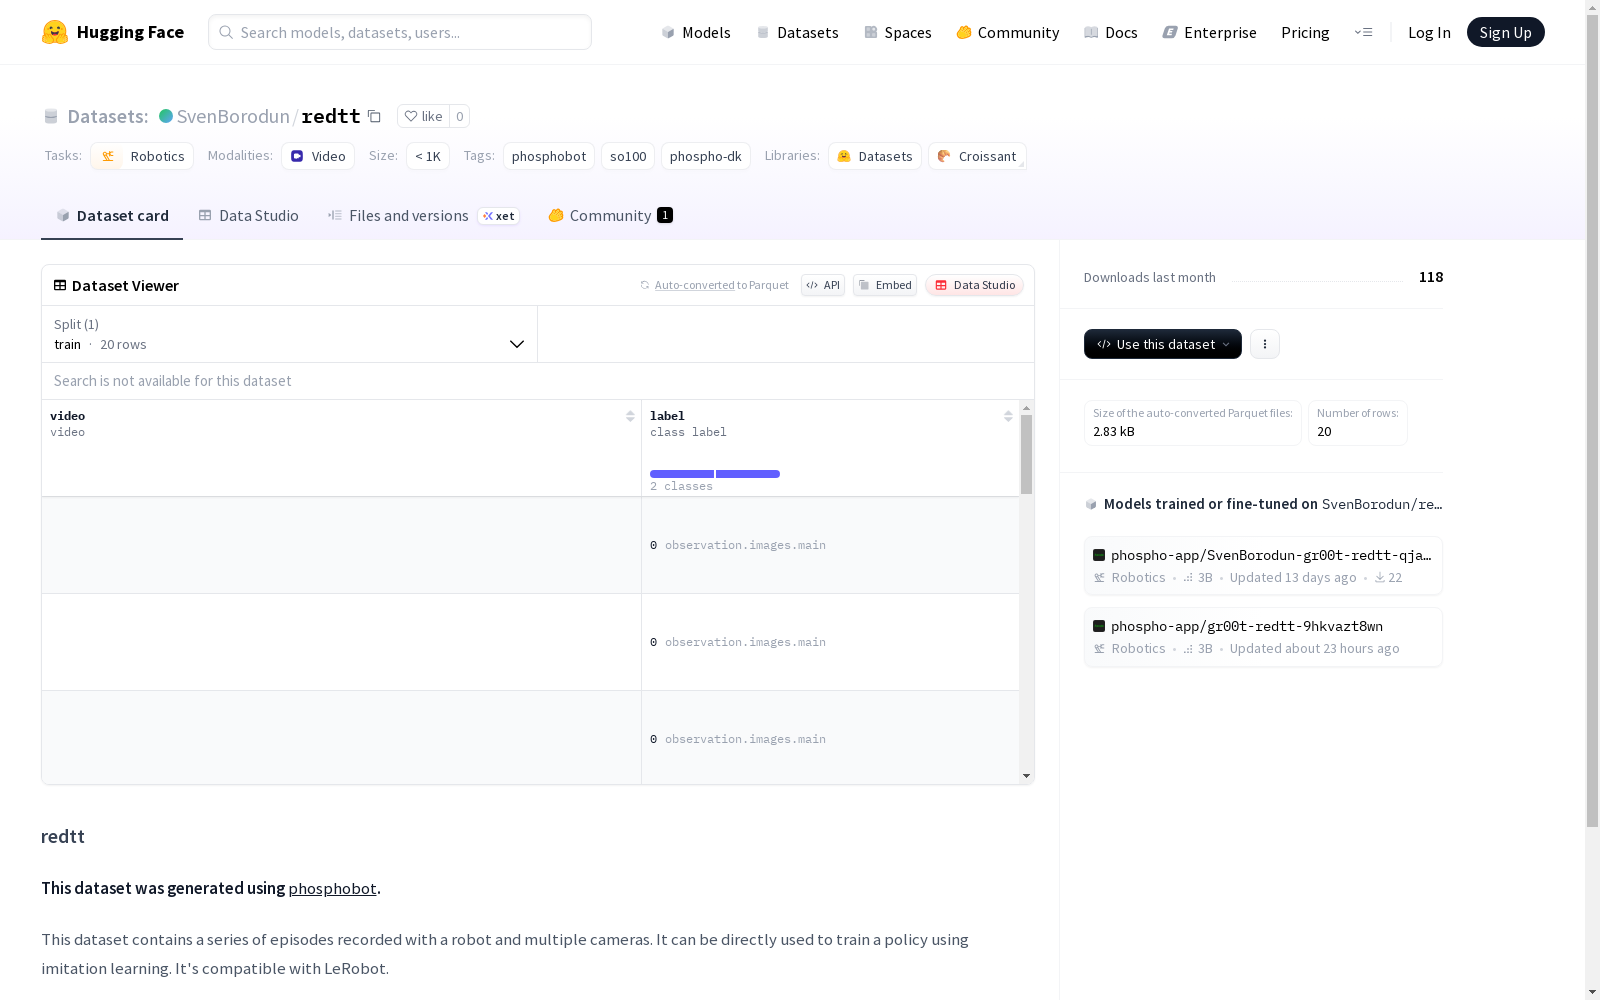Open the more navigation menu icon
The image size is (1600, 1000).
click(x=1363, y=32)
